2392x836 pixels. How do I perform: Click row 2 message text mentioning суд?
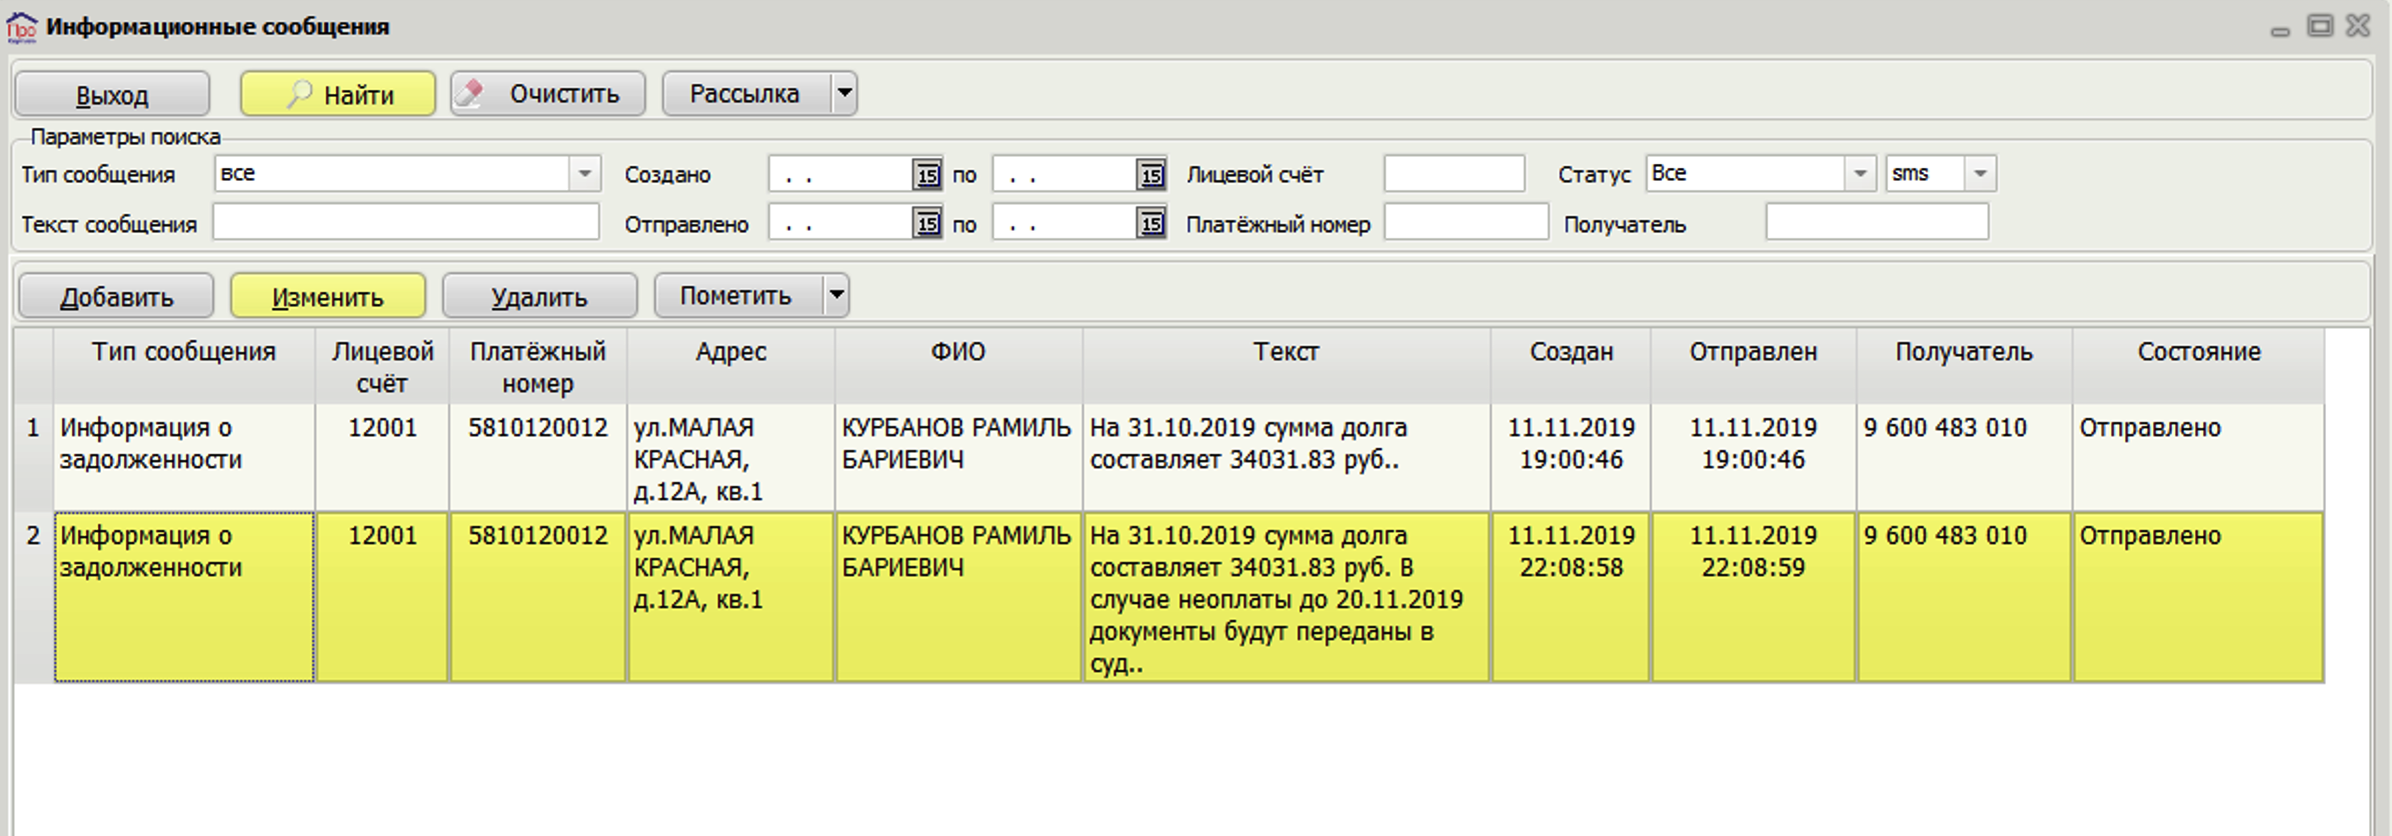(x=1286, y=597)
